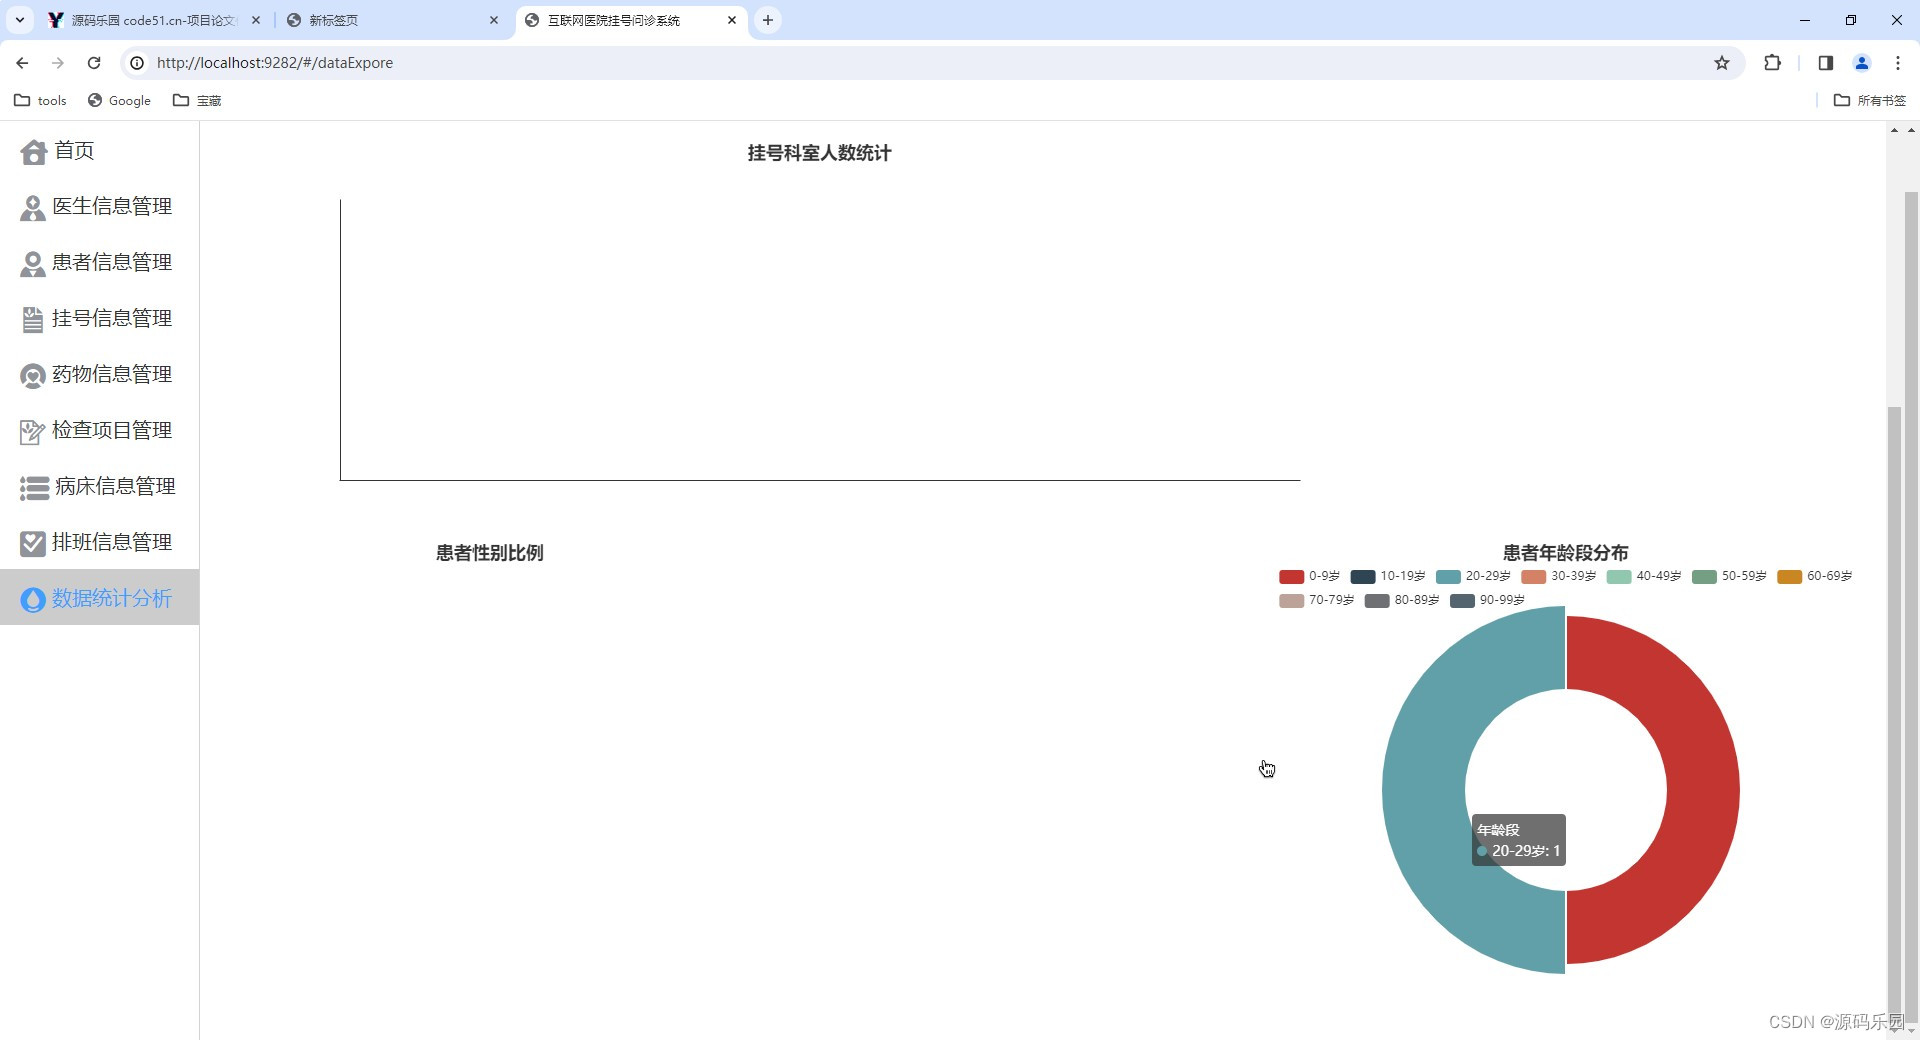
Task: Click the teal 20-29岁 donut segment
Action: (x=1424, y=790)
